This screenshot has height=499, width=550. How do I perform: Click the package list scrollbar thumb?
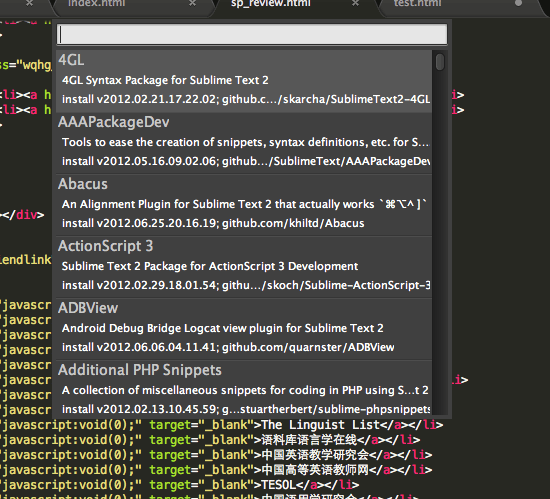point(440,62)
